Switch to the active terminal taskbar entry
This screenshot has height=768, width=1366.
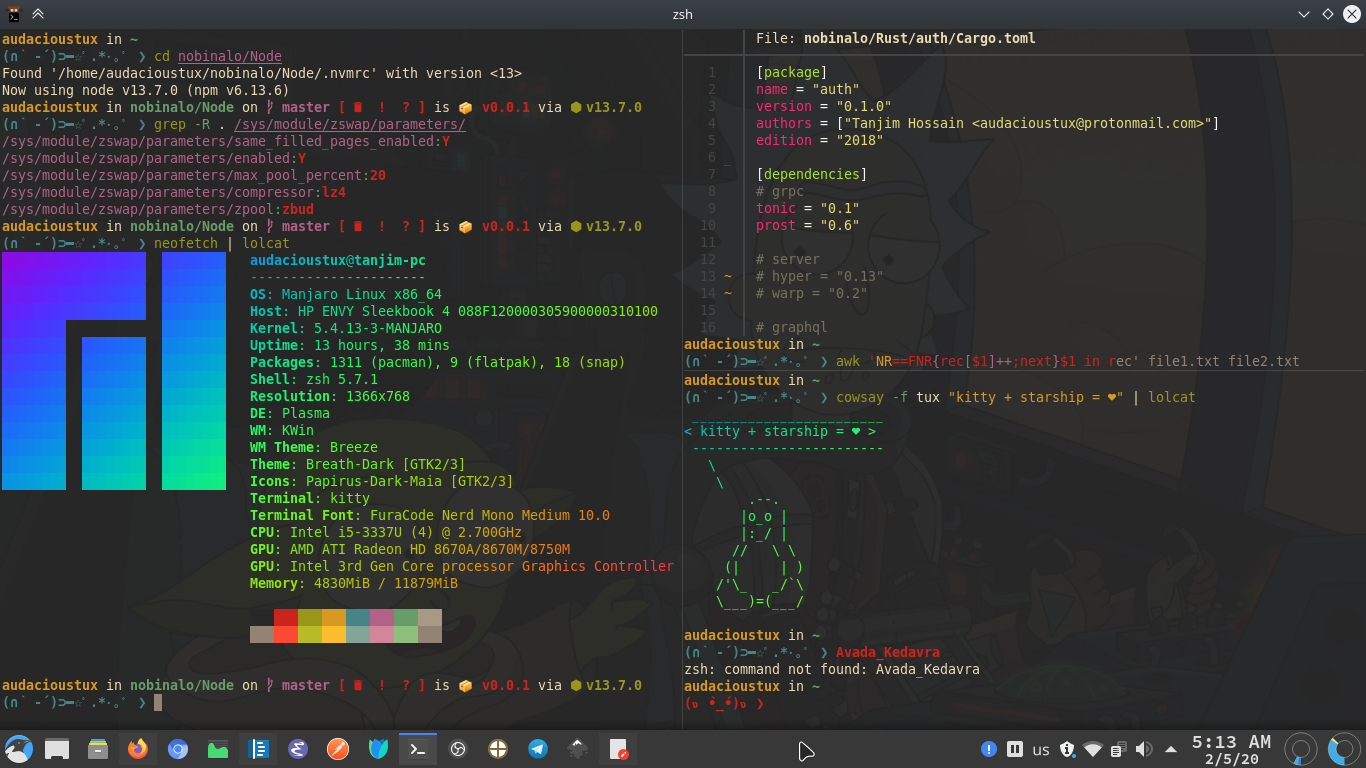418,749
